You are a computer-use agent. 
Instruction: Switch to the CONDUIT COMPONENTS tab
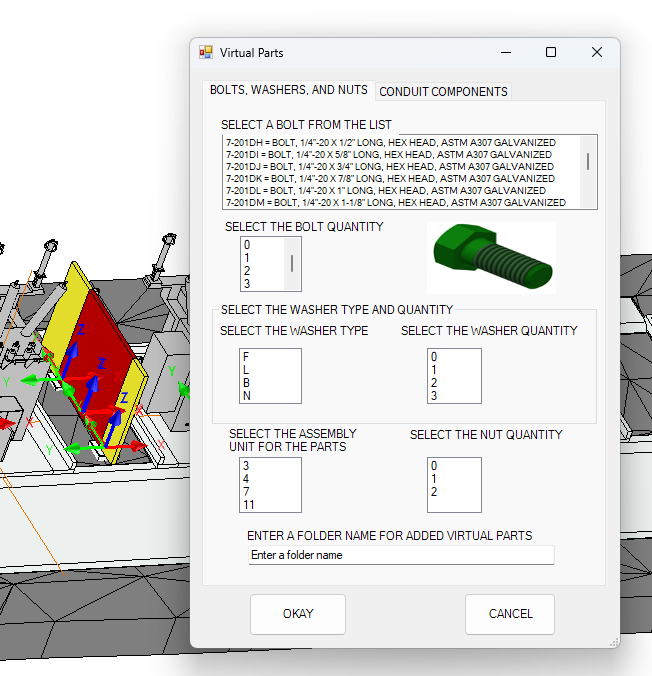pos(443,91)
